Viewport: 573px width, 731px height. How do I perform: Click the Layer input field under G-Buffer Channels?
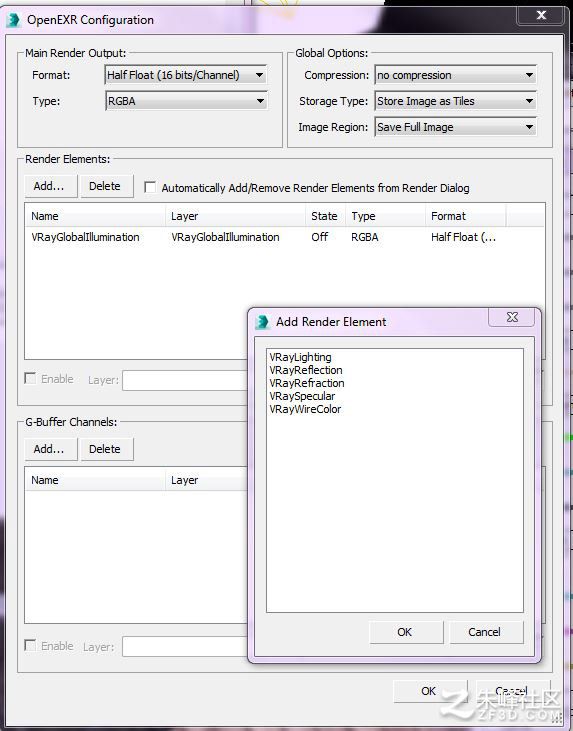tap(185, 647)
